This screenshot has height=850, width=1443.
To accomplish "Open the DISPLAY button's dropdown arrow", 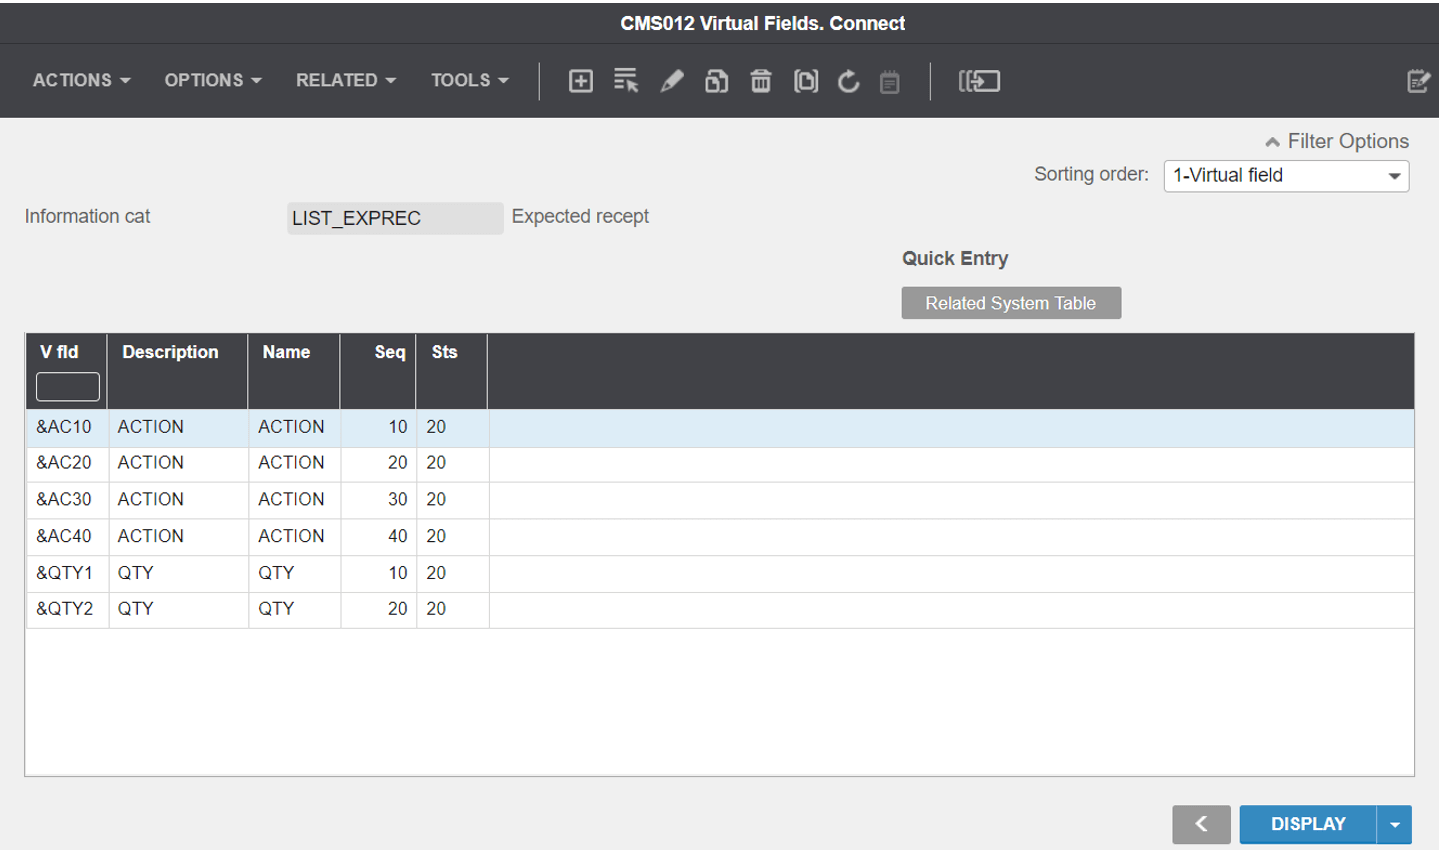I will point(1394,824).
